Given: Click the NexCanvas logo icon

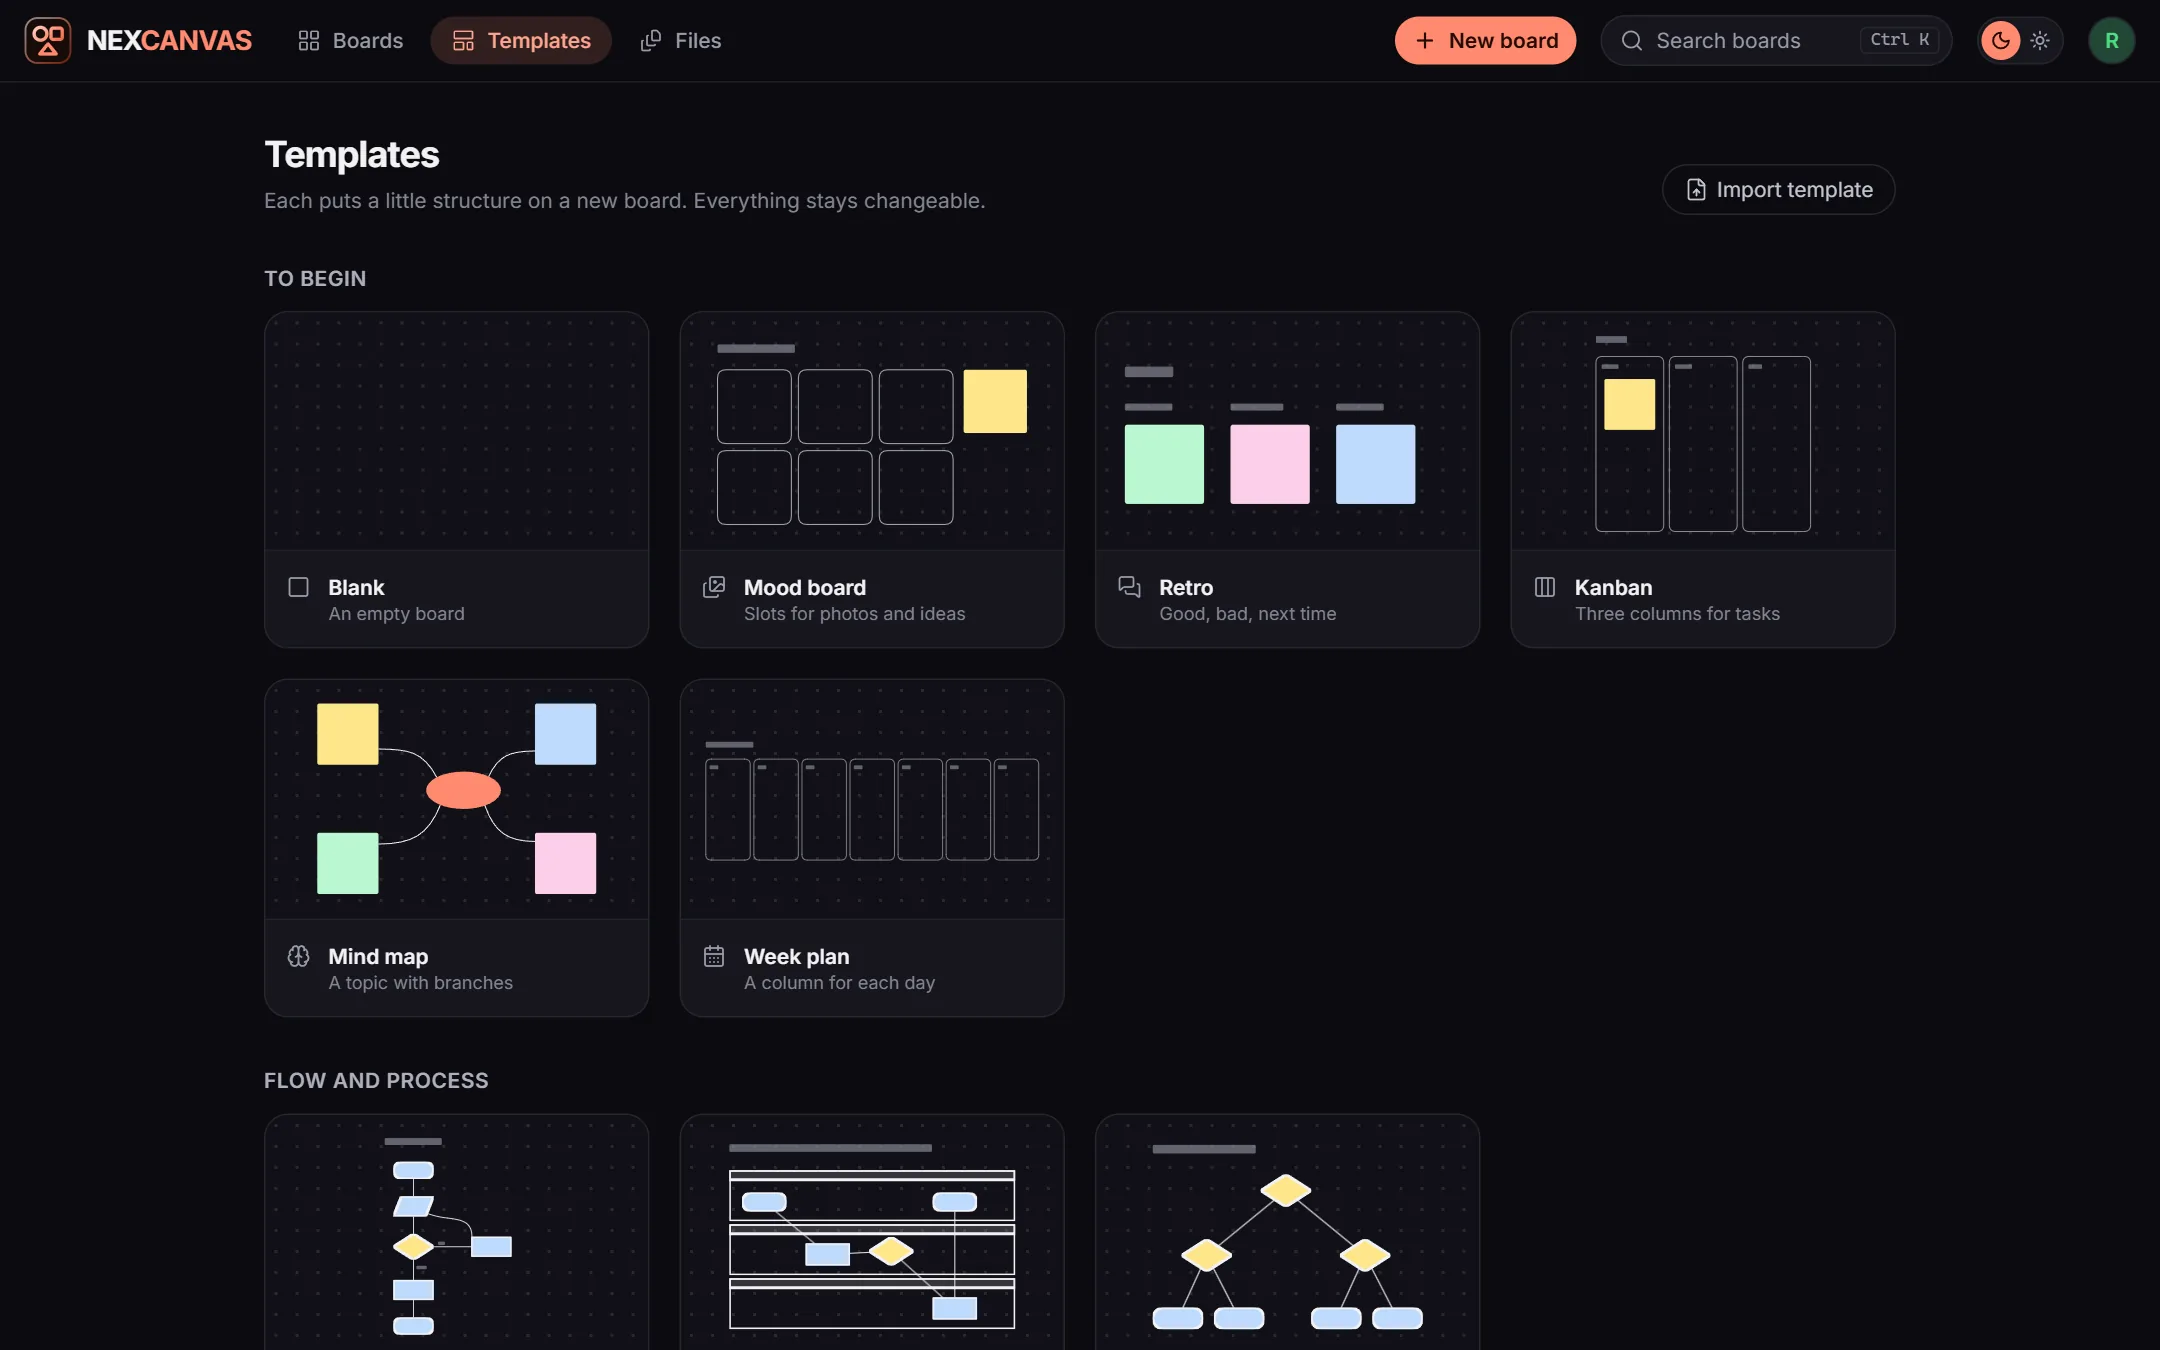Looking at the screenshot, I should [x=48, y=40].
